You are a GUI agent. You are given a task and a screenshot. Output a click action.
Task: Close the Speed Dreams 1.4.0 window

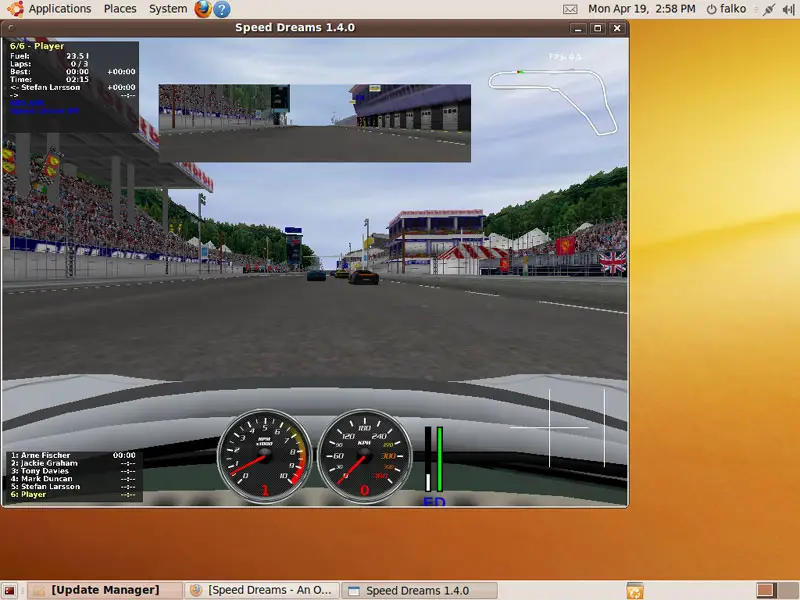[617, 29]
